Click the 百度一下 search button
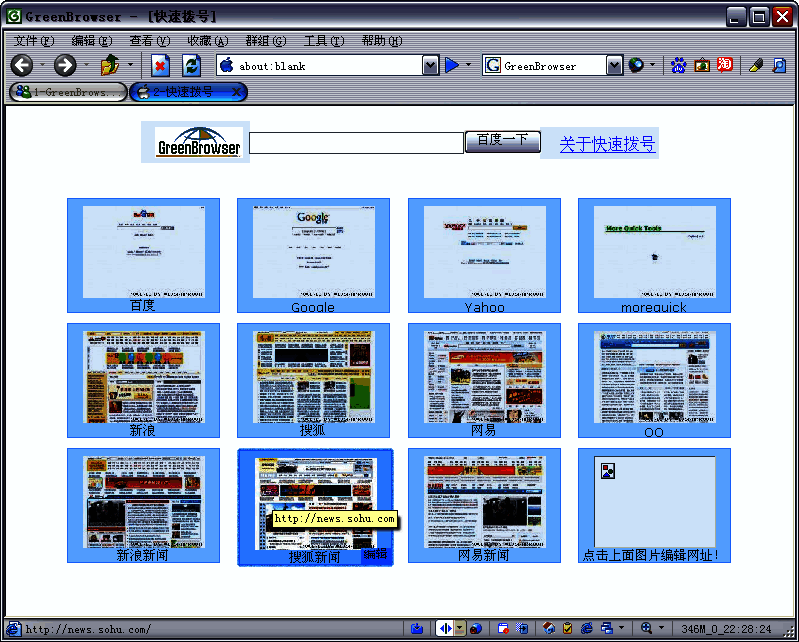Screen dimensions: 799x642 (x=502, y=142)
